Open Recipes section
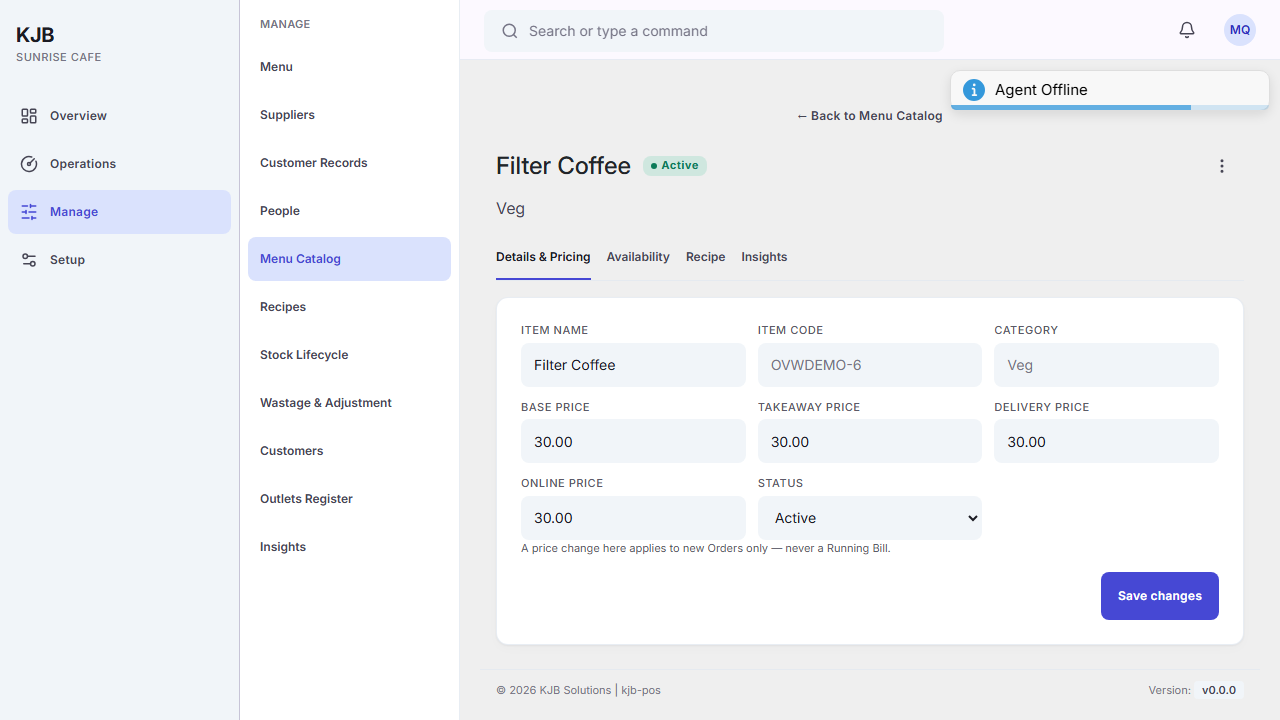The width and height of the screenshot is (1280, 720). pyautogui.click(x=349, y=307)
